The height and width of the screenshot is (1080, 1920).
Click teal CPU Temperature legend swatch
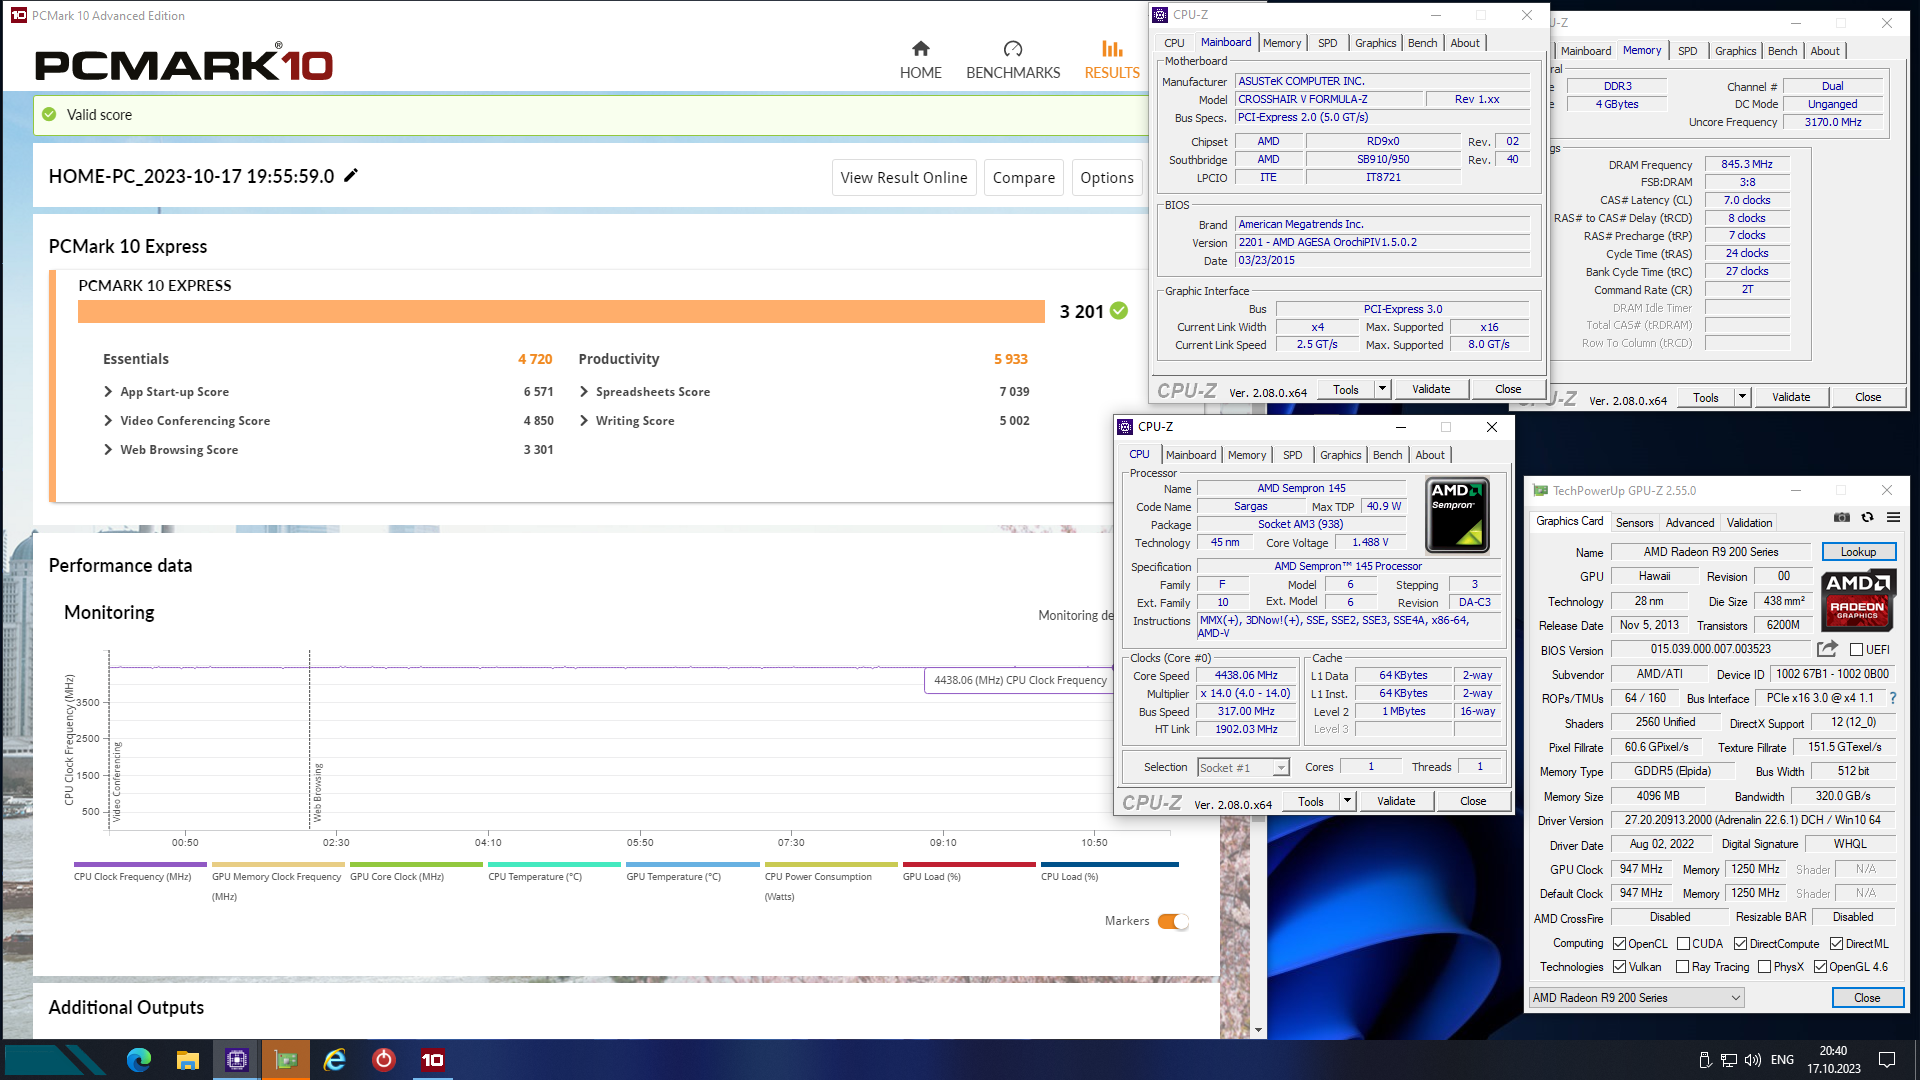tap(554, 865)
